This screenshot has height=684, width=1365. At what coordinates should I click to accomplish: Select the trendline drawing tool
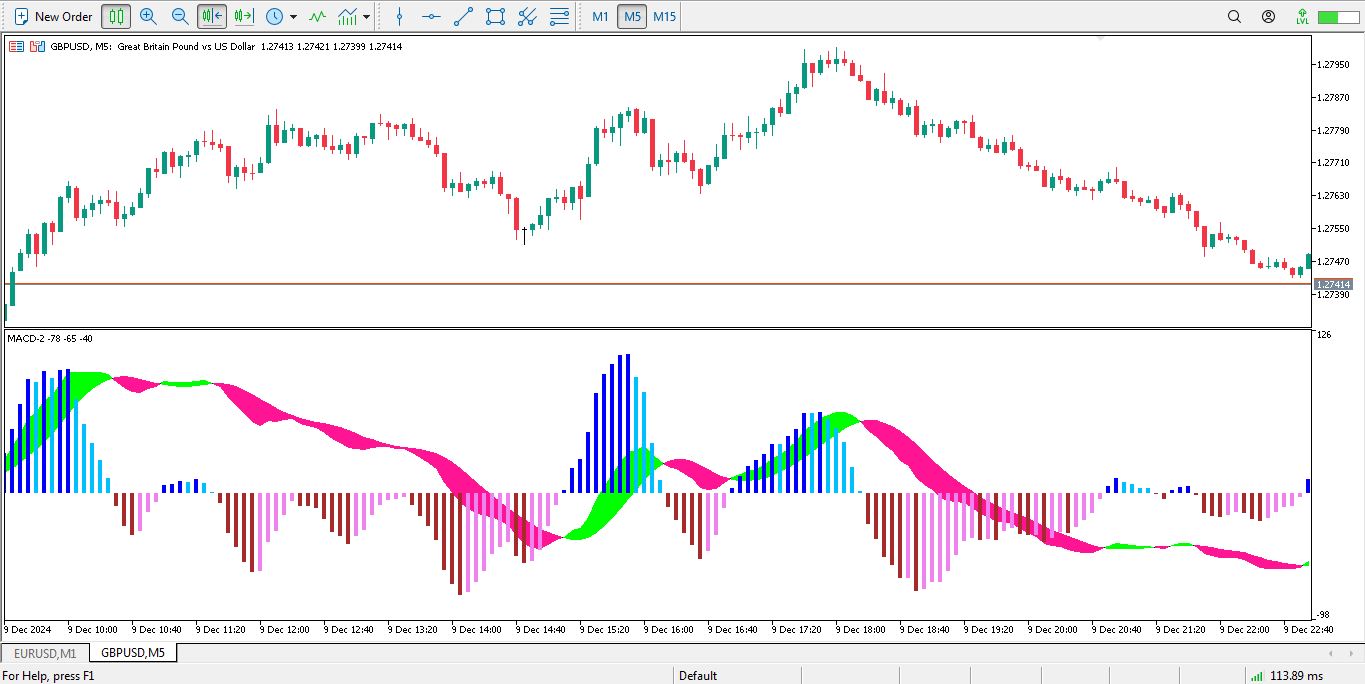click(x=463, y=16)
